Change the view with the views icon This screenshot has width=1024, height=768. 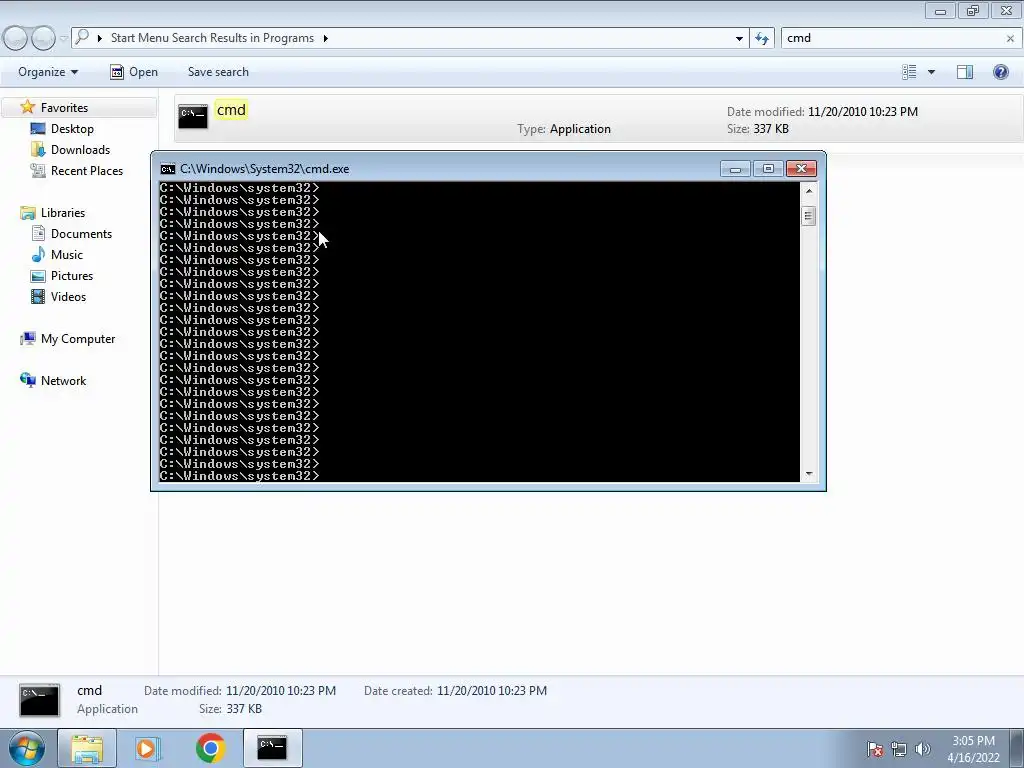909,72
